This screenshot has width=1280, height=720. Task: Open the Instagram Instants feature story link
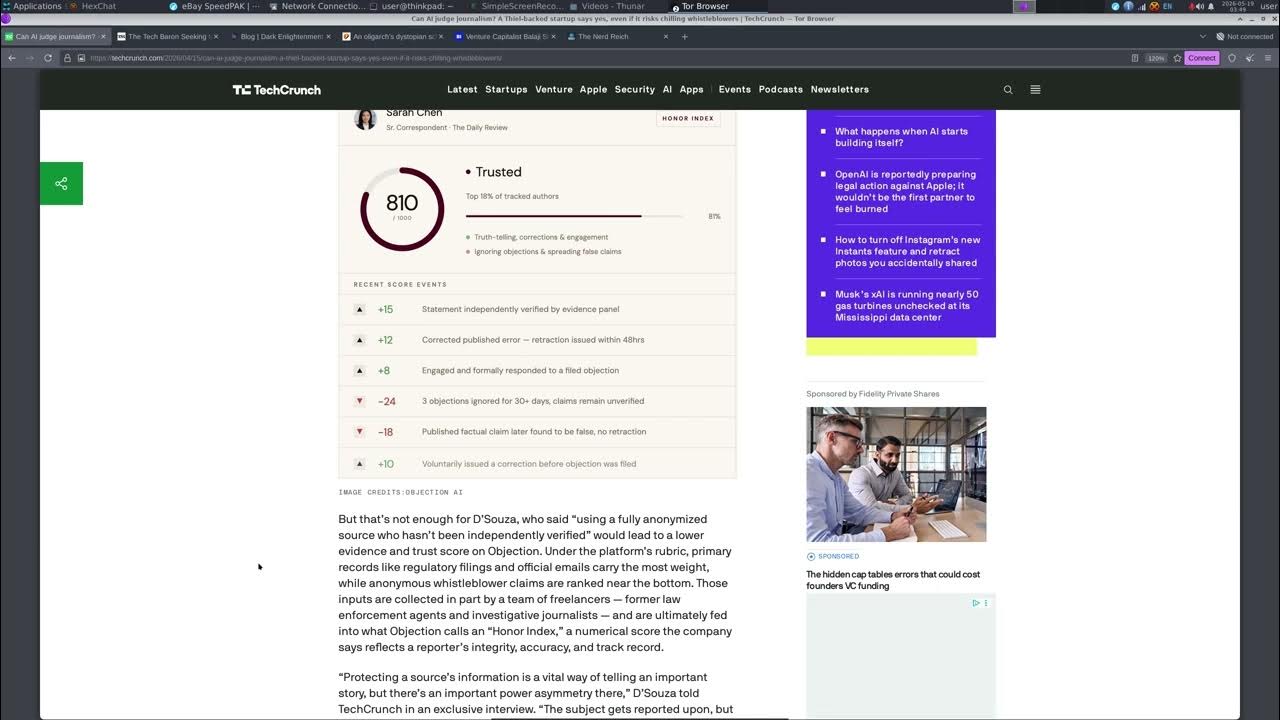pos(907,251)
